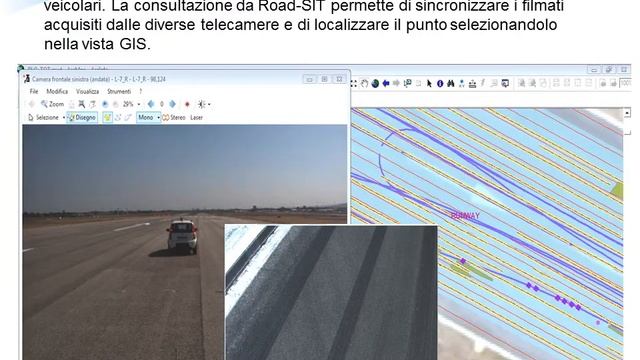Expand the Selezione dropdown arrow

(x=64, y=118)
